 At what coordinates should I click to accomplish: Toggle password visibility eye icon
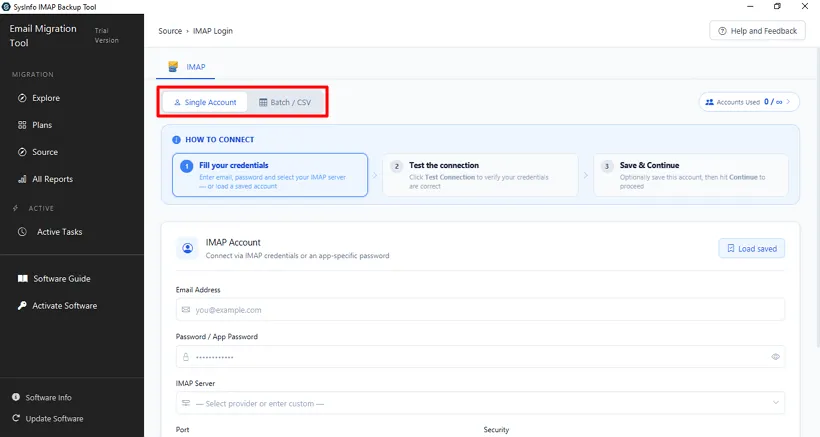(775, 356)
